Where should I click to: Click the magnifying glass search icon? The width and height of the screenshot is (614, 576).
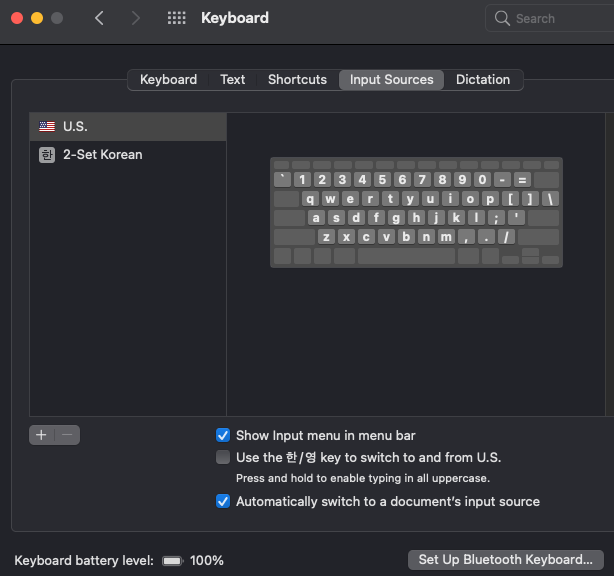click(x=502, y=18)
